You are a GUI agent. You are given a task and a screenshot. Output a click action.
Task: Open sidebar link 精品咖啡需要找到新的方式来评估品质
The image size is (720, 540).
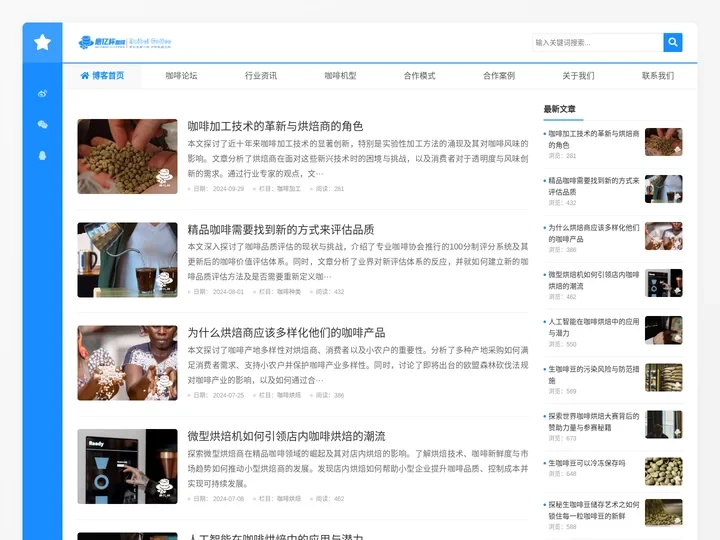tap(594, 186)
